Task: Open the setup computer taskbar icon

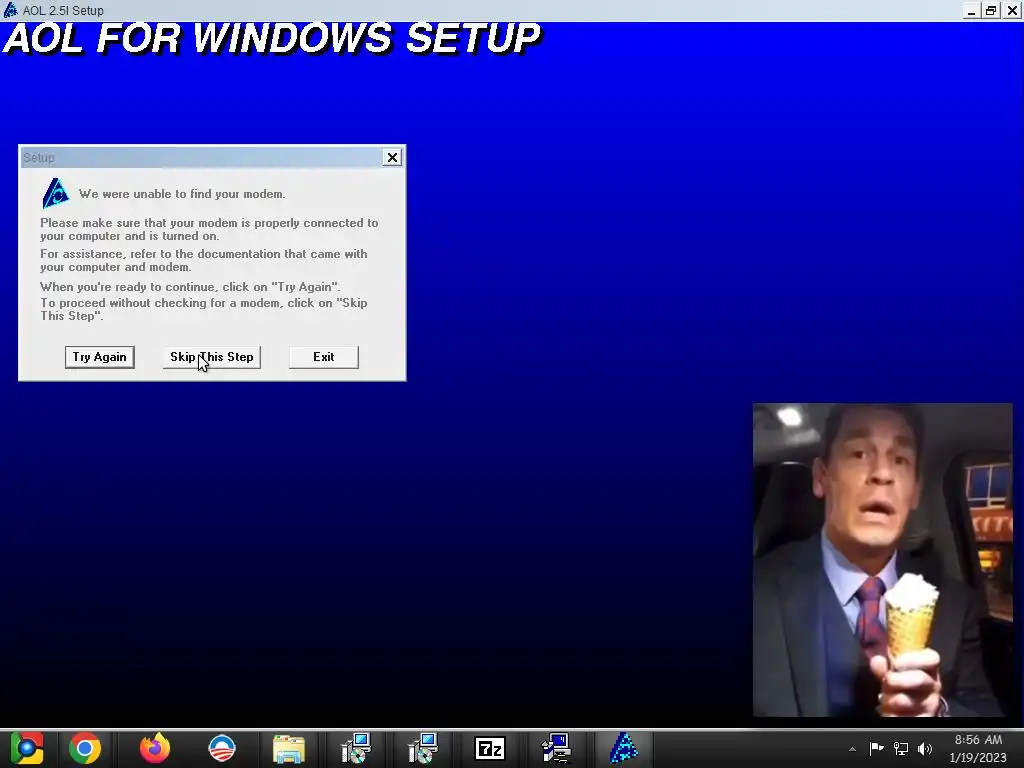Action: point(556,748)
